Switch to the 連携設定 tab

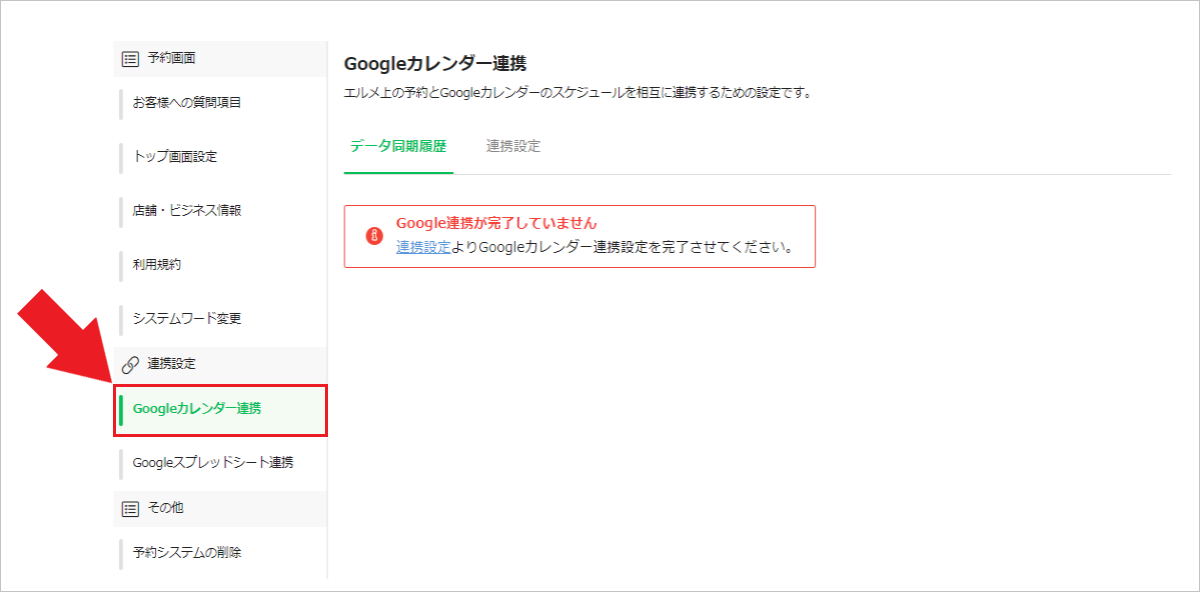513,146
